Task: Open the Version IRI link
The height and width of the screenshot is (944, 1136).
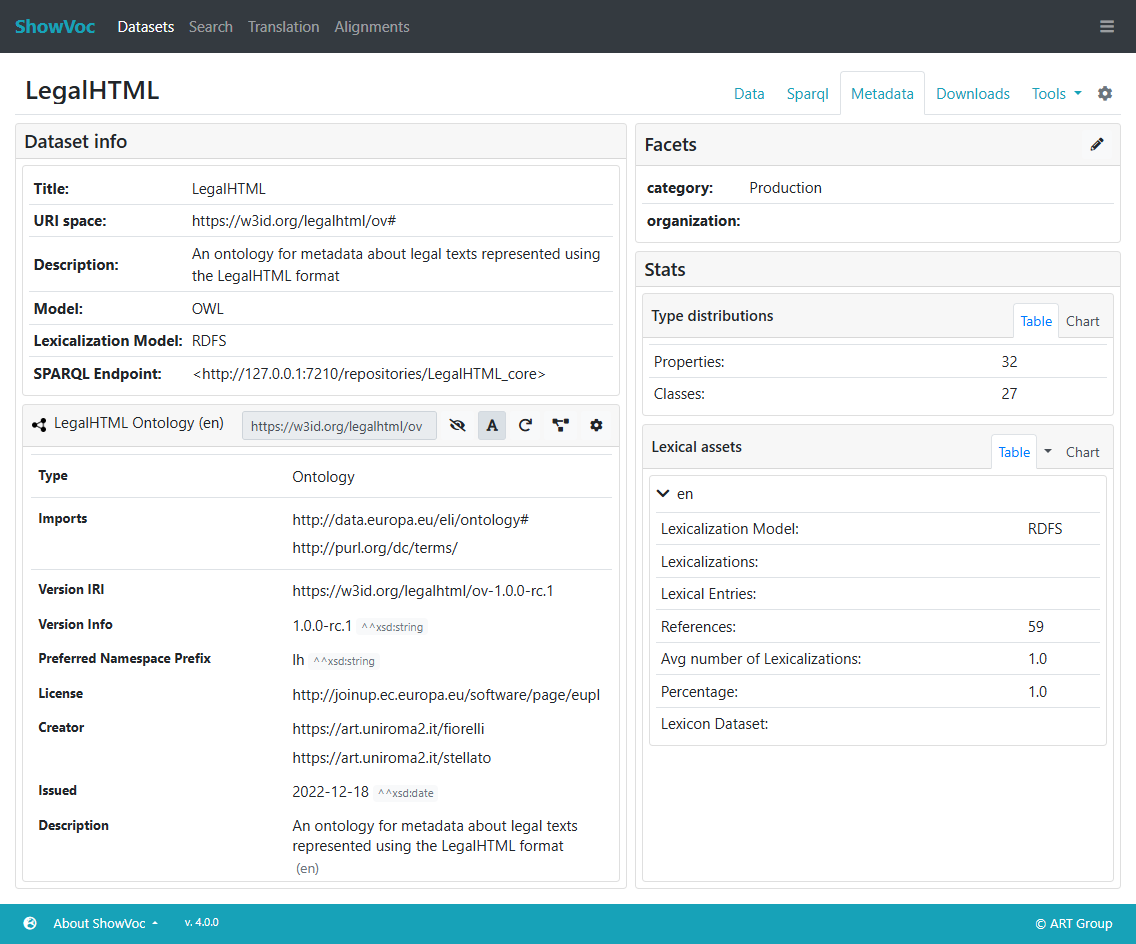Action: click(422, 590)
